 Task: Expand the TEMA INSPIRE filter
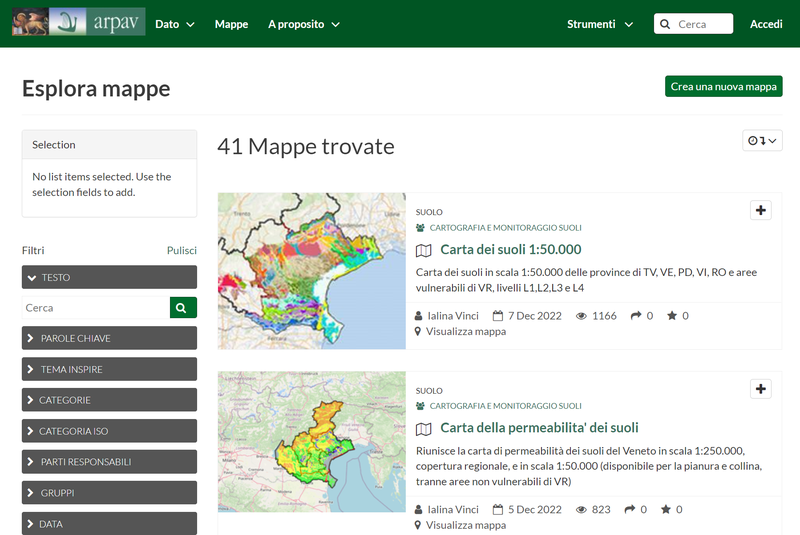click(x=109, y=370)
